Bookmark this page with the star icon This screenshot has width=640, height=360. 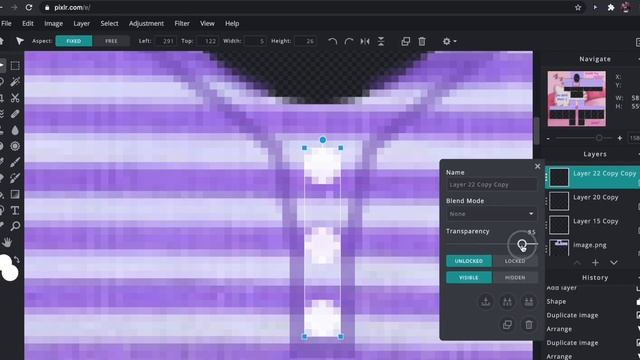click(x=578, y=7)
